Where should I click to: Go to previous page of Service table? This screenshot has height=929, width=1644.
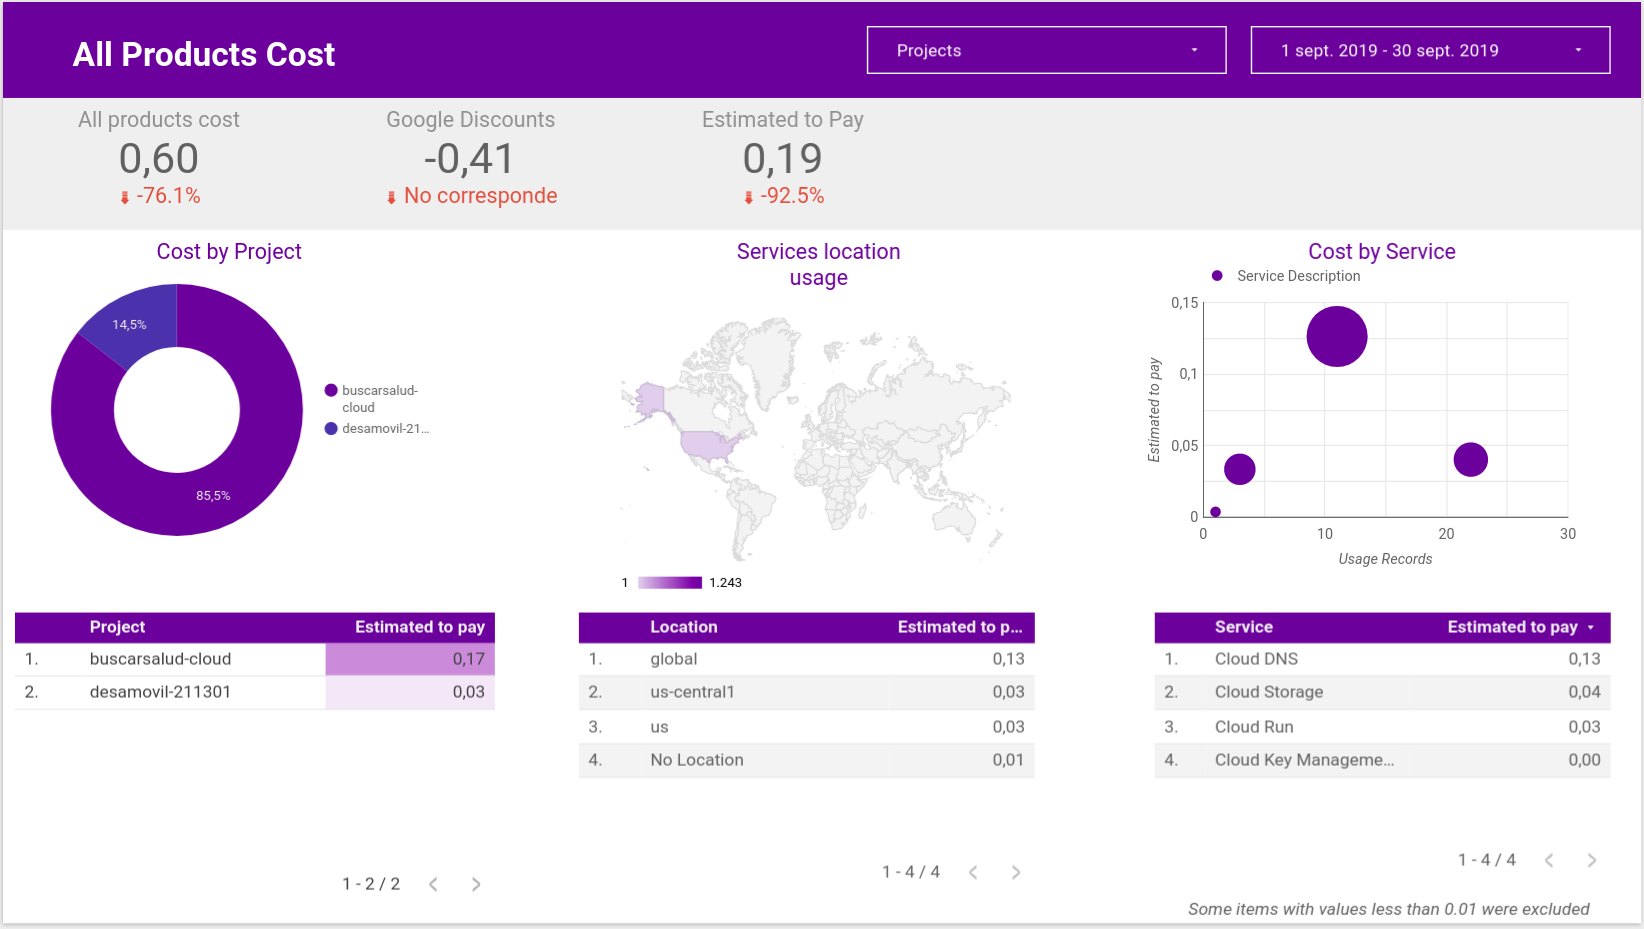pyautogui.click(x=1549, y=860)
